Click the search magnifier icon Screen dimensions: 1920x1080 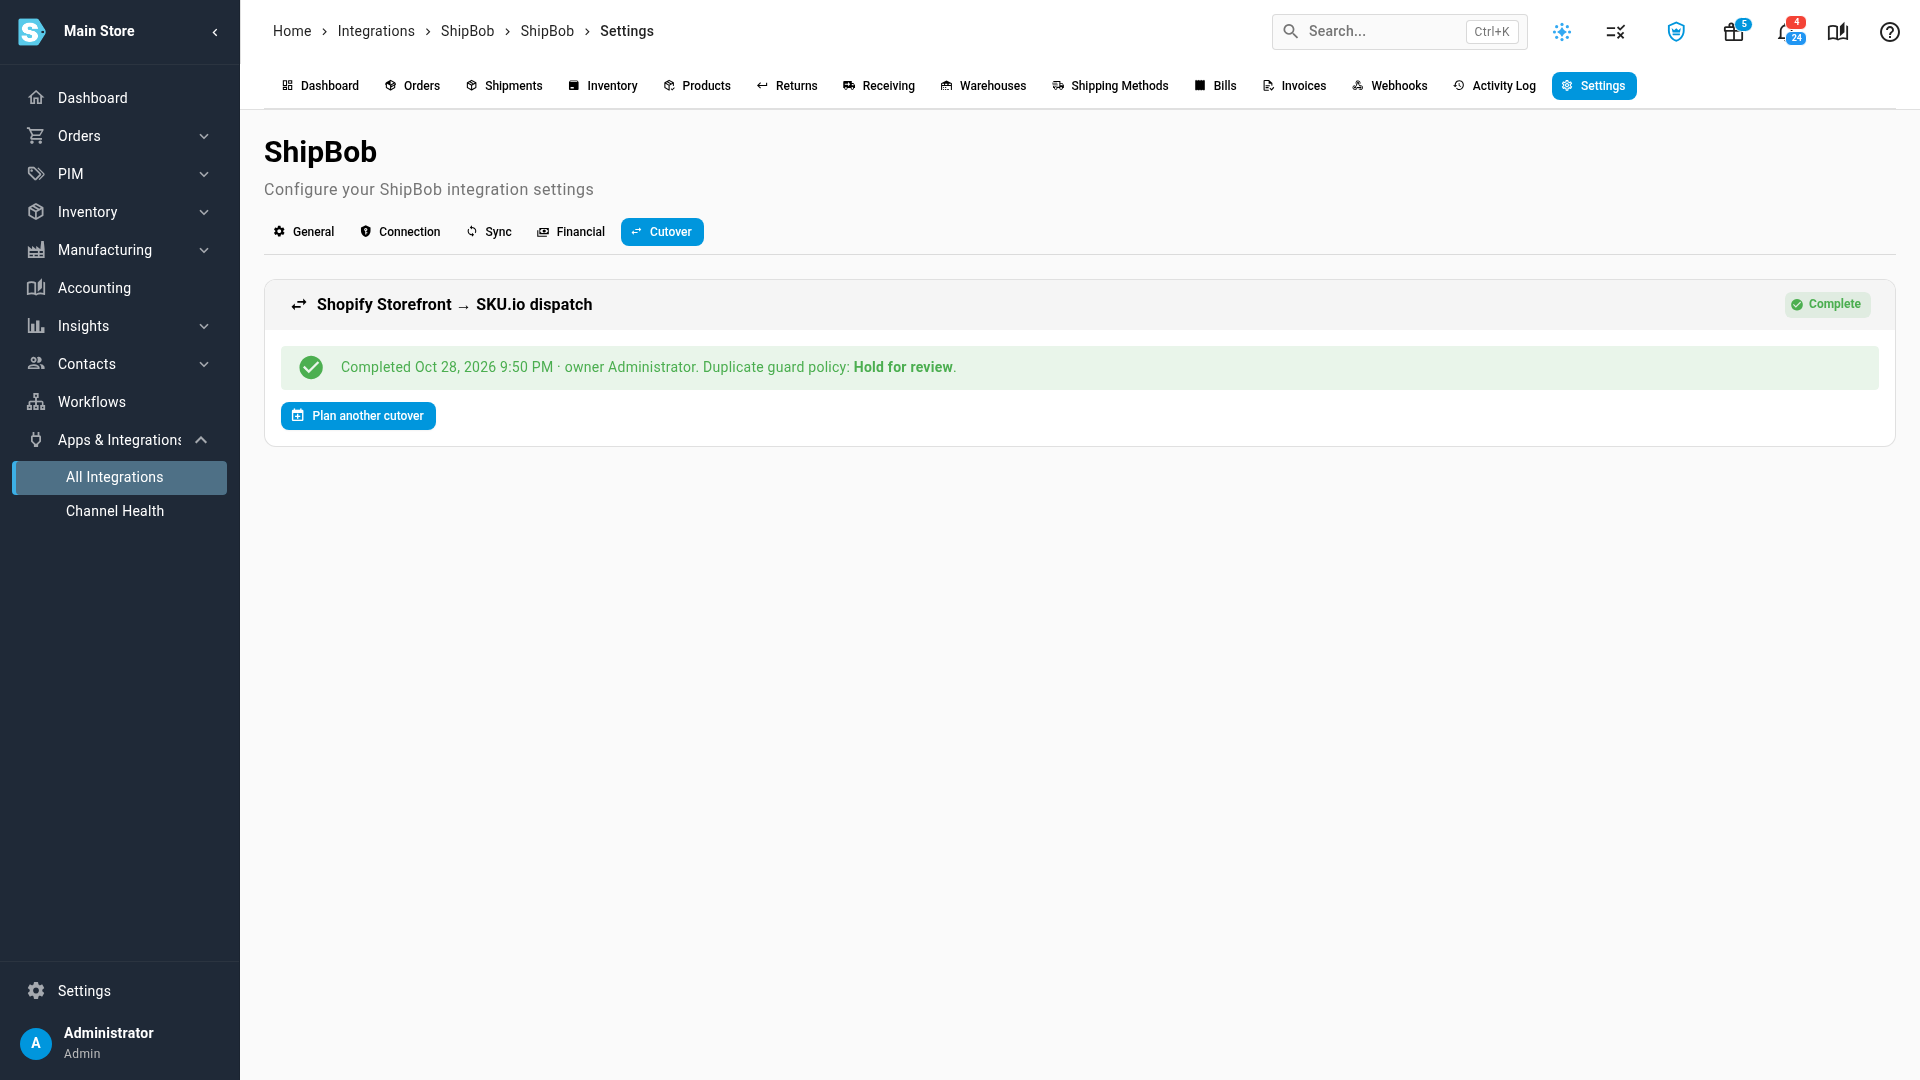1291,31
